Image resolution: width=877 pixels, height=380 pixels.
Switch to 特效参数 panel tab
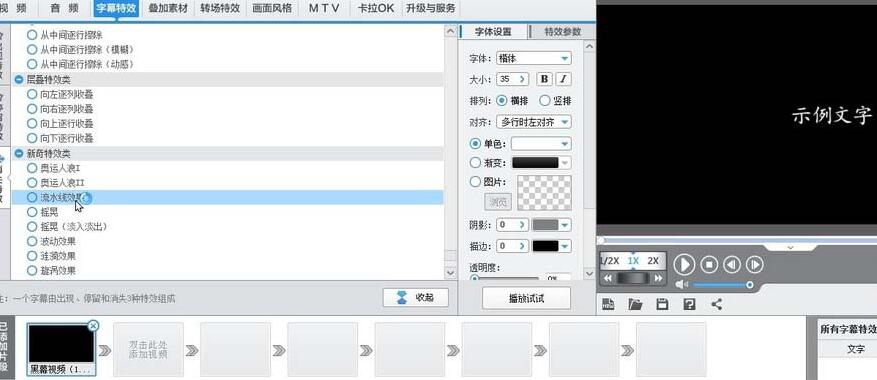click(563, 32)
